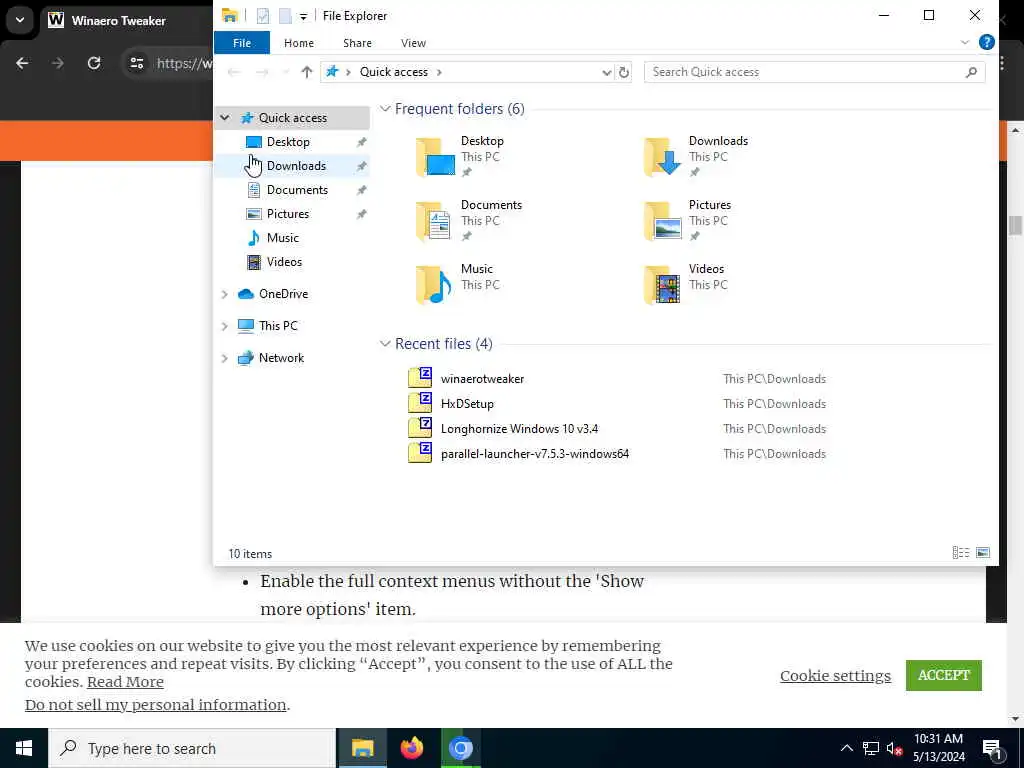Open Chromium browser from the taskbar
1024x768 pixels.
click(460, 748)
